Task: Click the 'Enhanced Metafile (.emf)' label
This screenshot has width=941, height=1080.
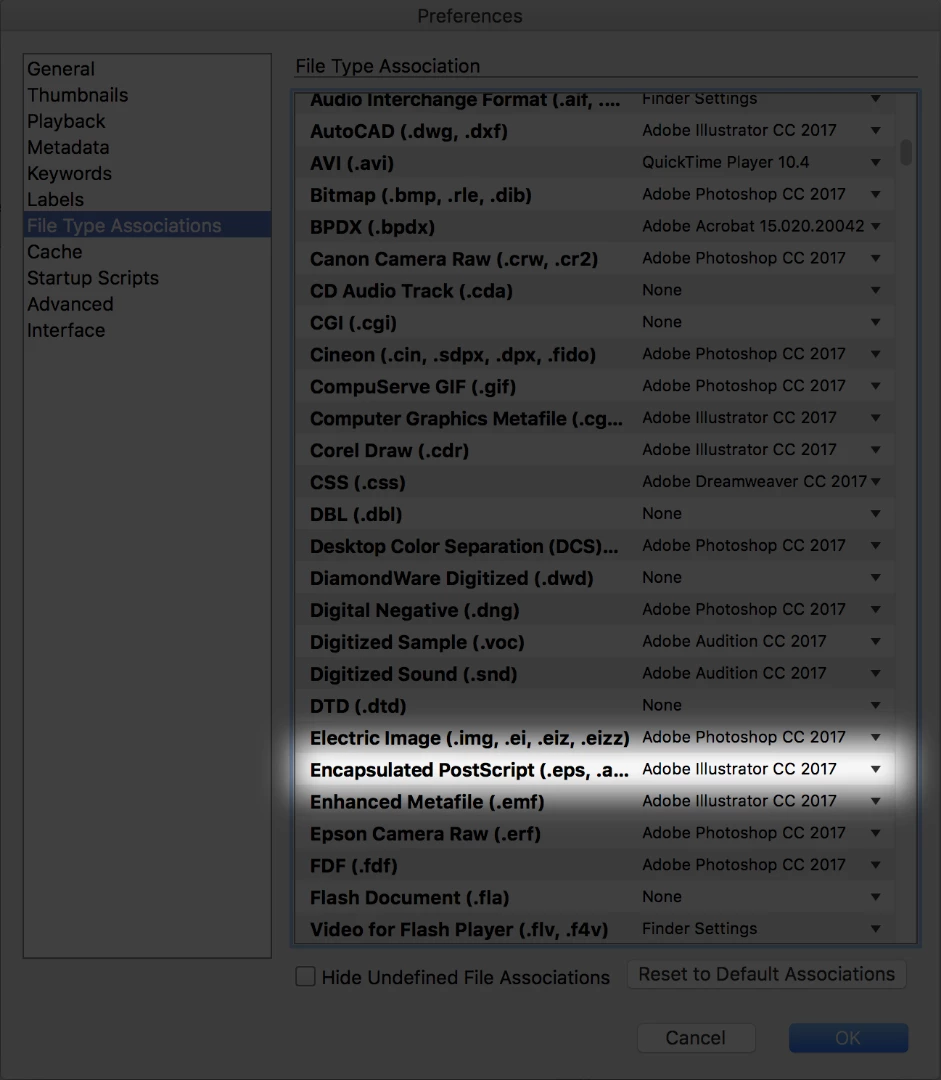Action: coord(427,802)
